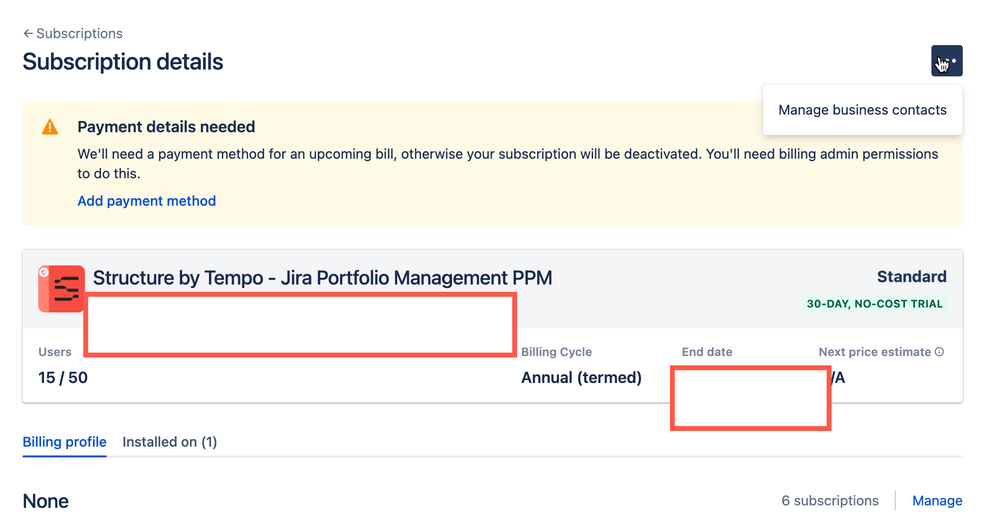Click the End date label
This screenshot has height=525, width=999.
point(707,352)
